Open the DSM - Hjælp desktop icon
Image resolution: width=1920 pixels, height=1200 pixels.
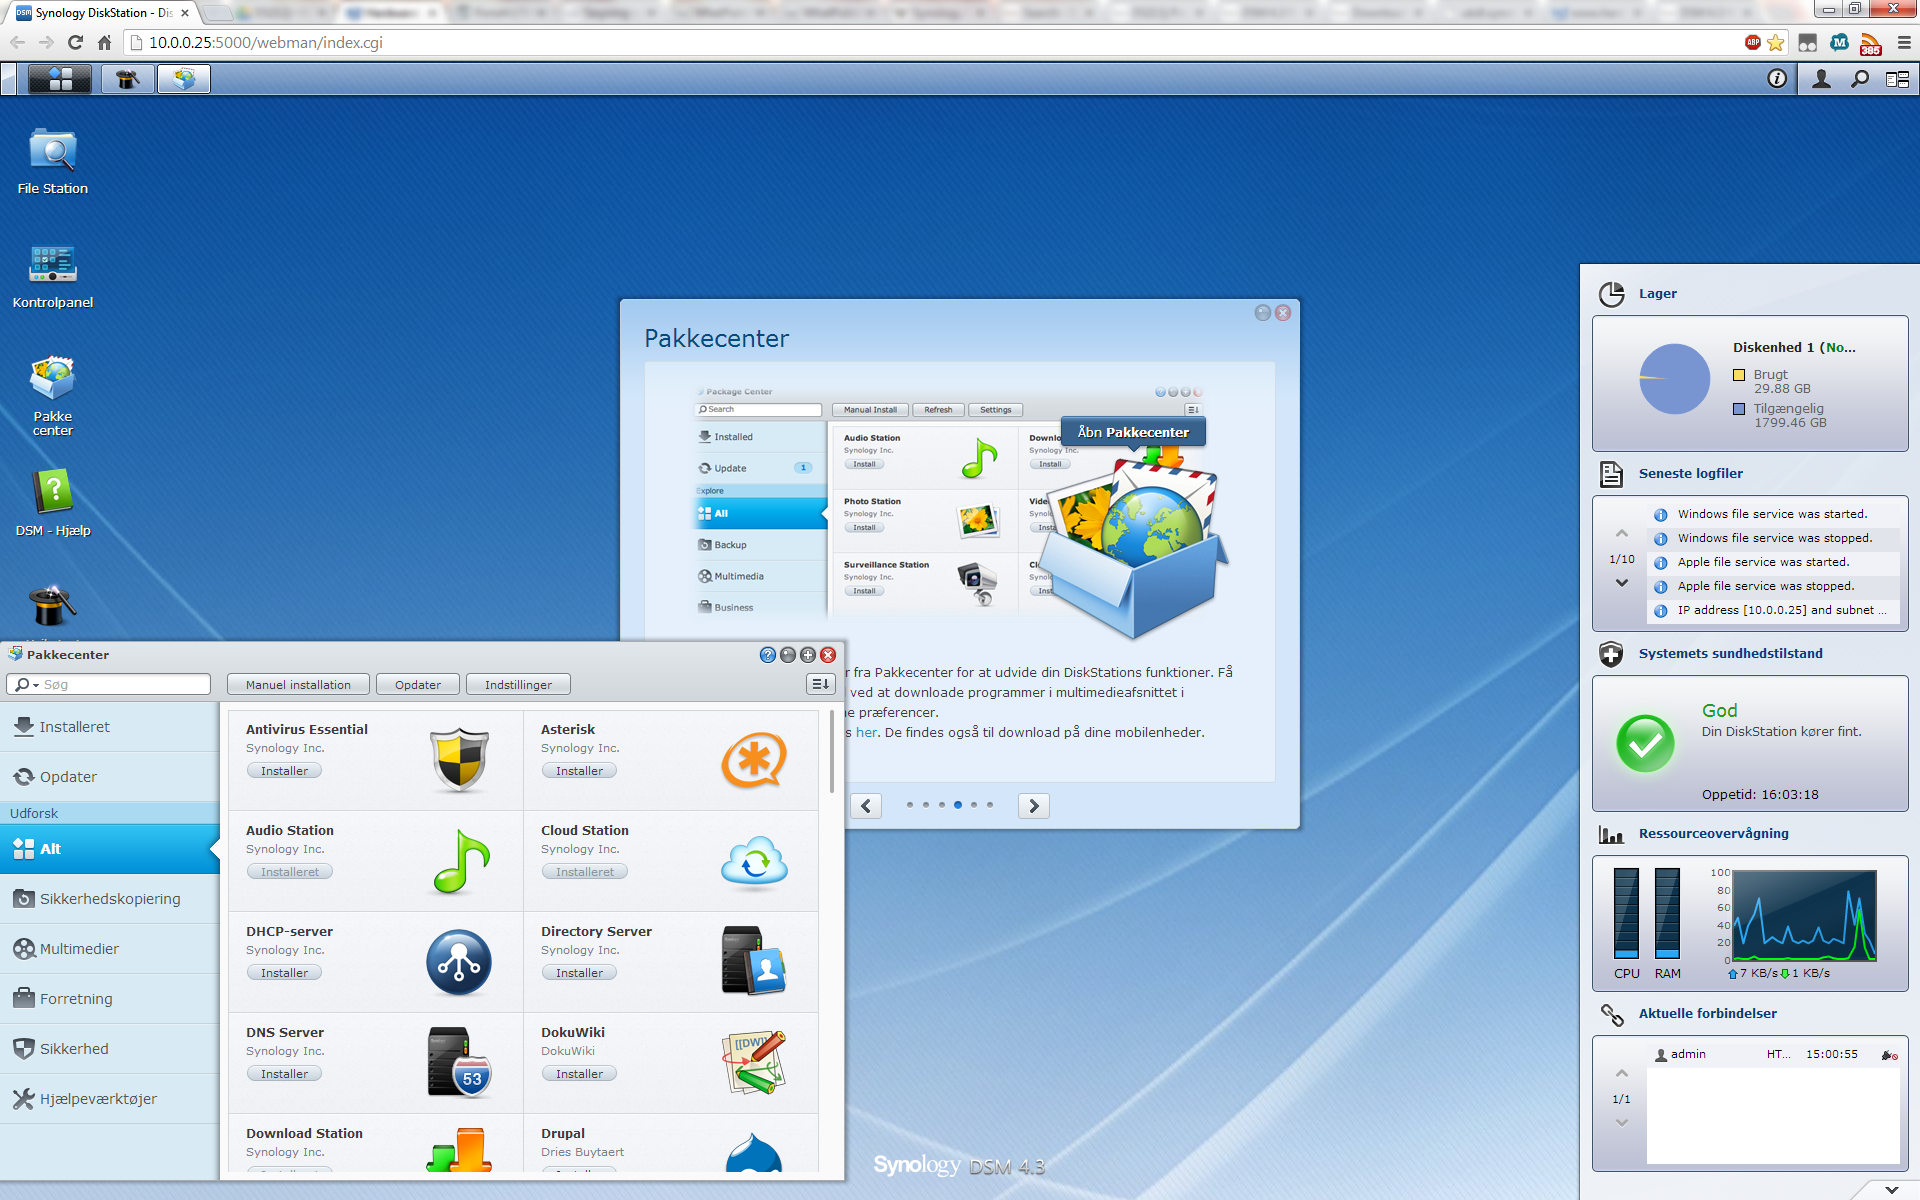coord(53,503)
